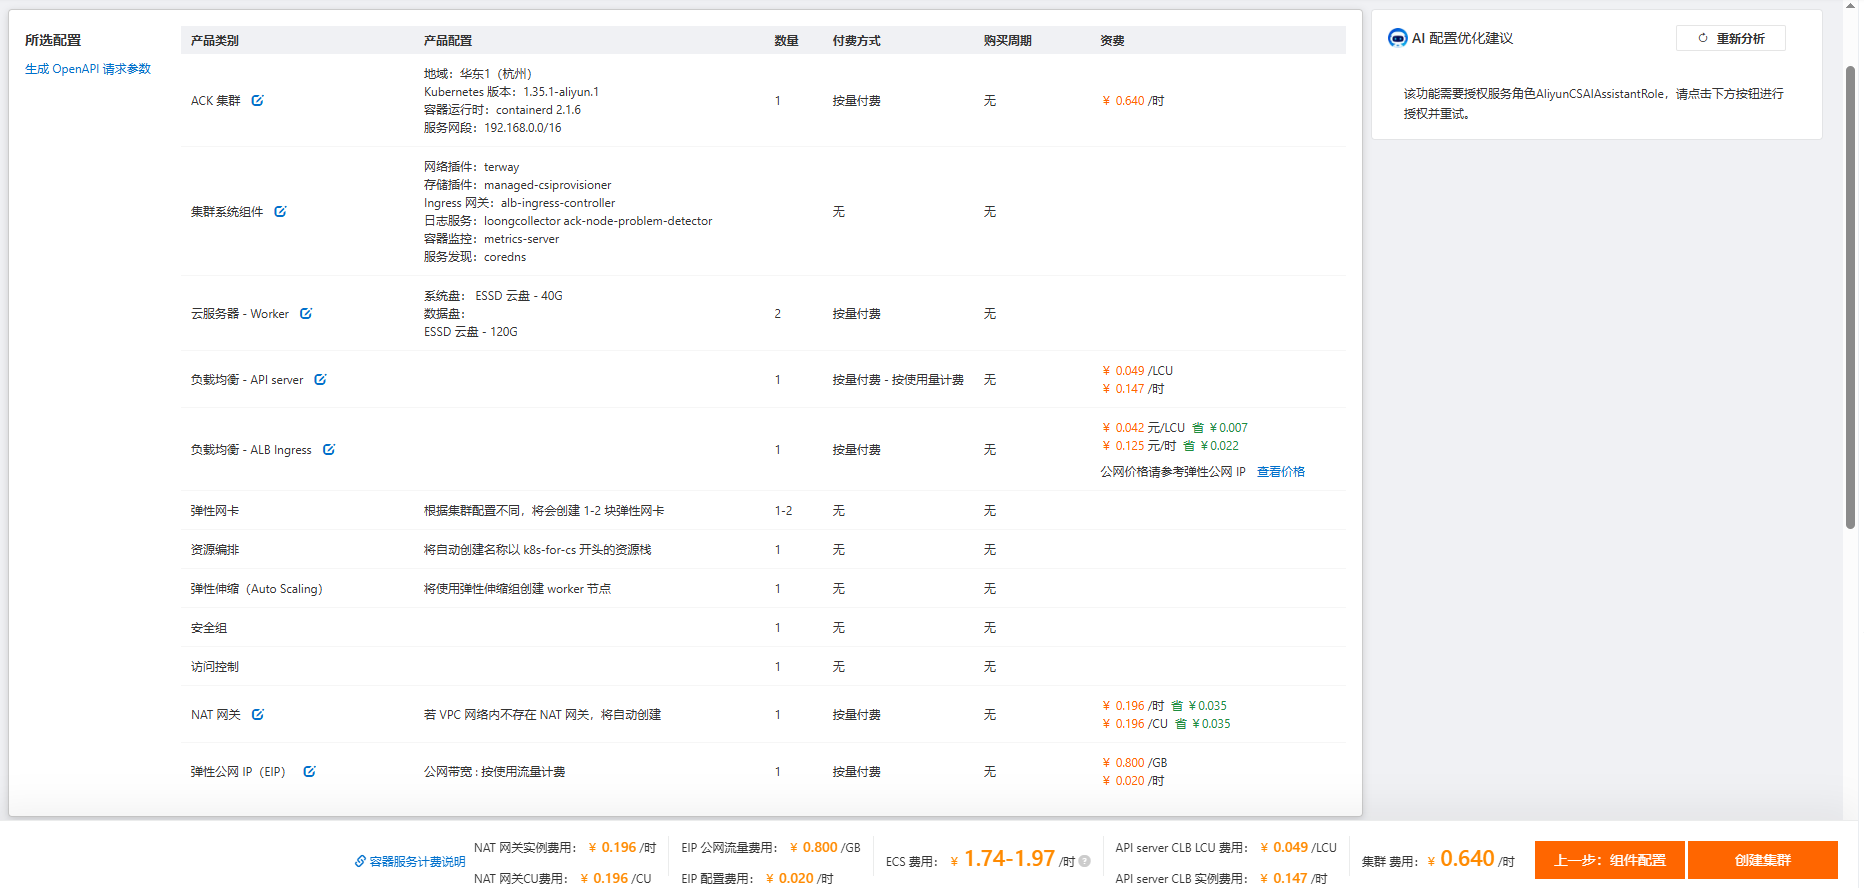The image size is (1864, 888).
Task: Click edit icon beside 负载均衡 - ALB Ingress
Action: [x=329, y=450]
